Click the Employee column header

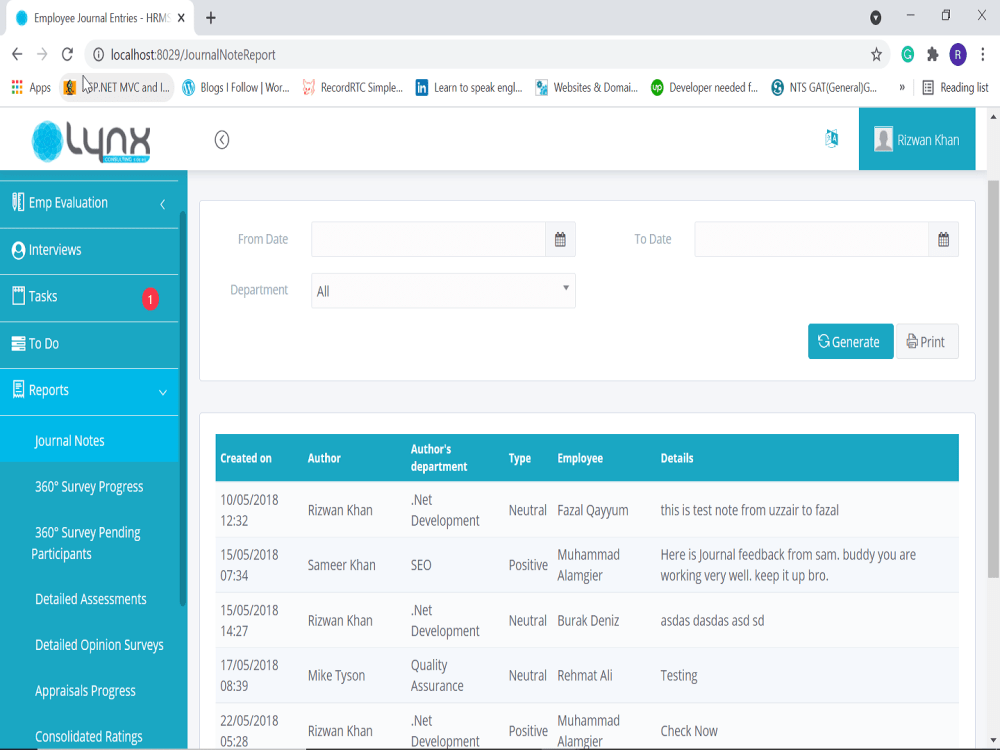click(580, 458)
